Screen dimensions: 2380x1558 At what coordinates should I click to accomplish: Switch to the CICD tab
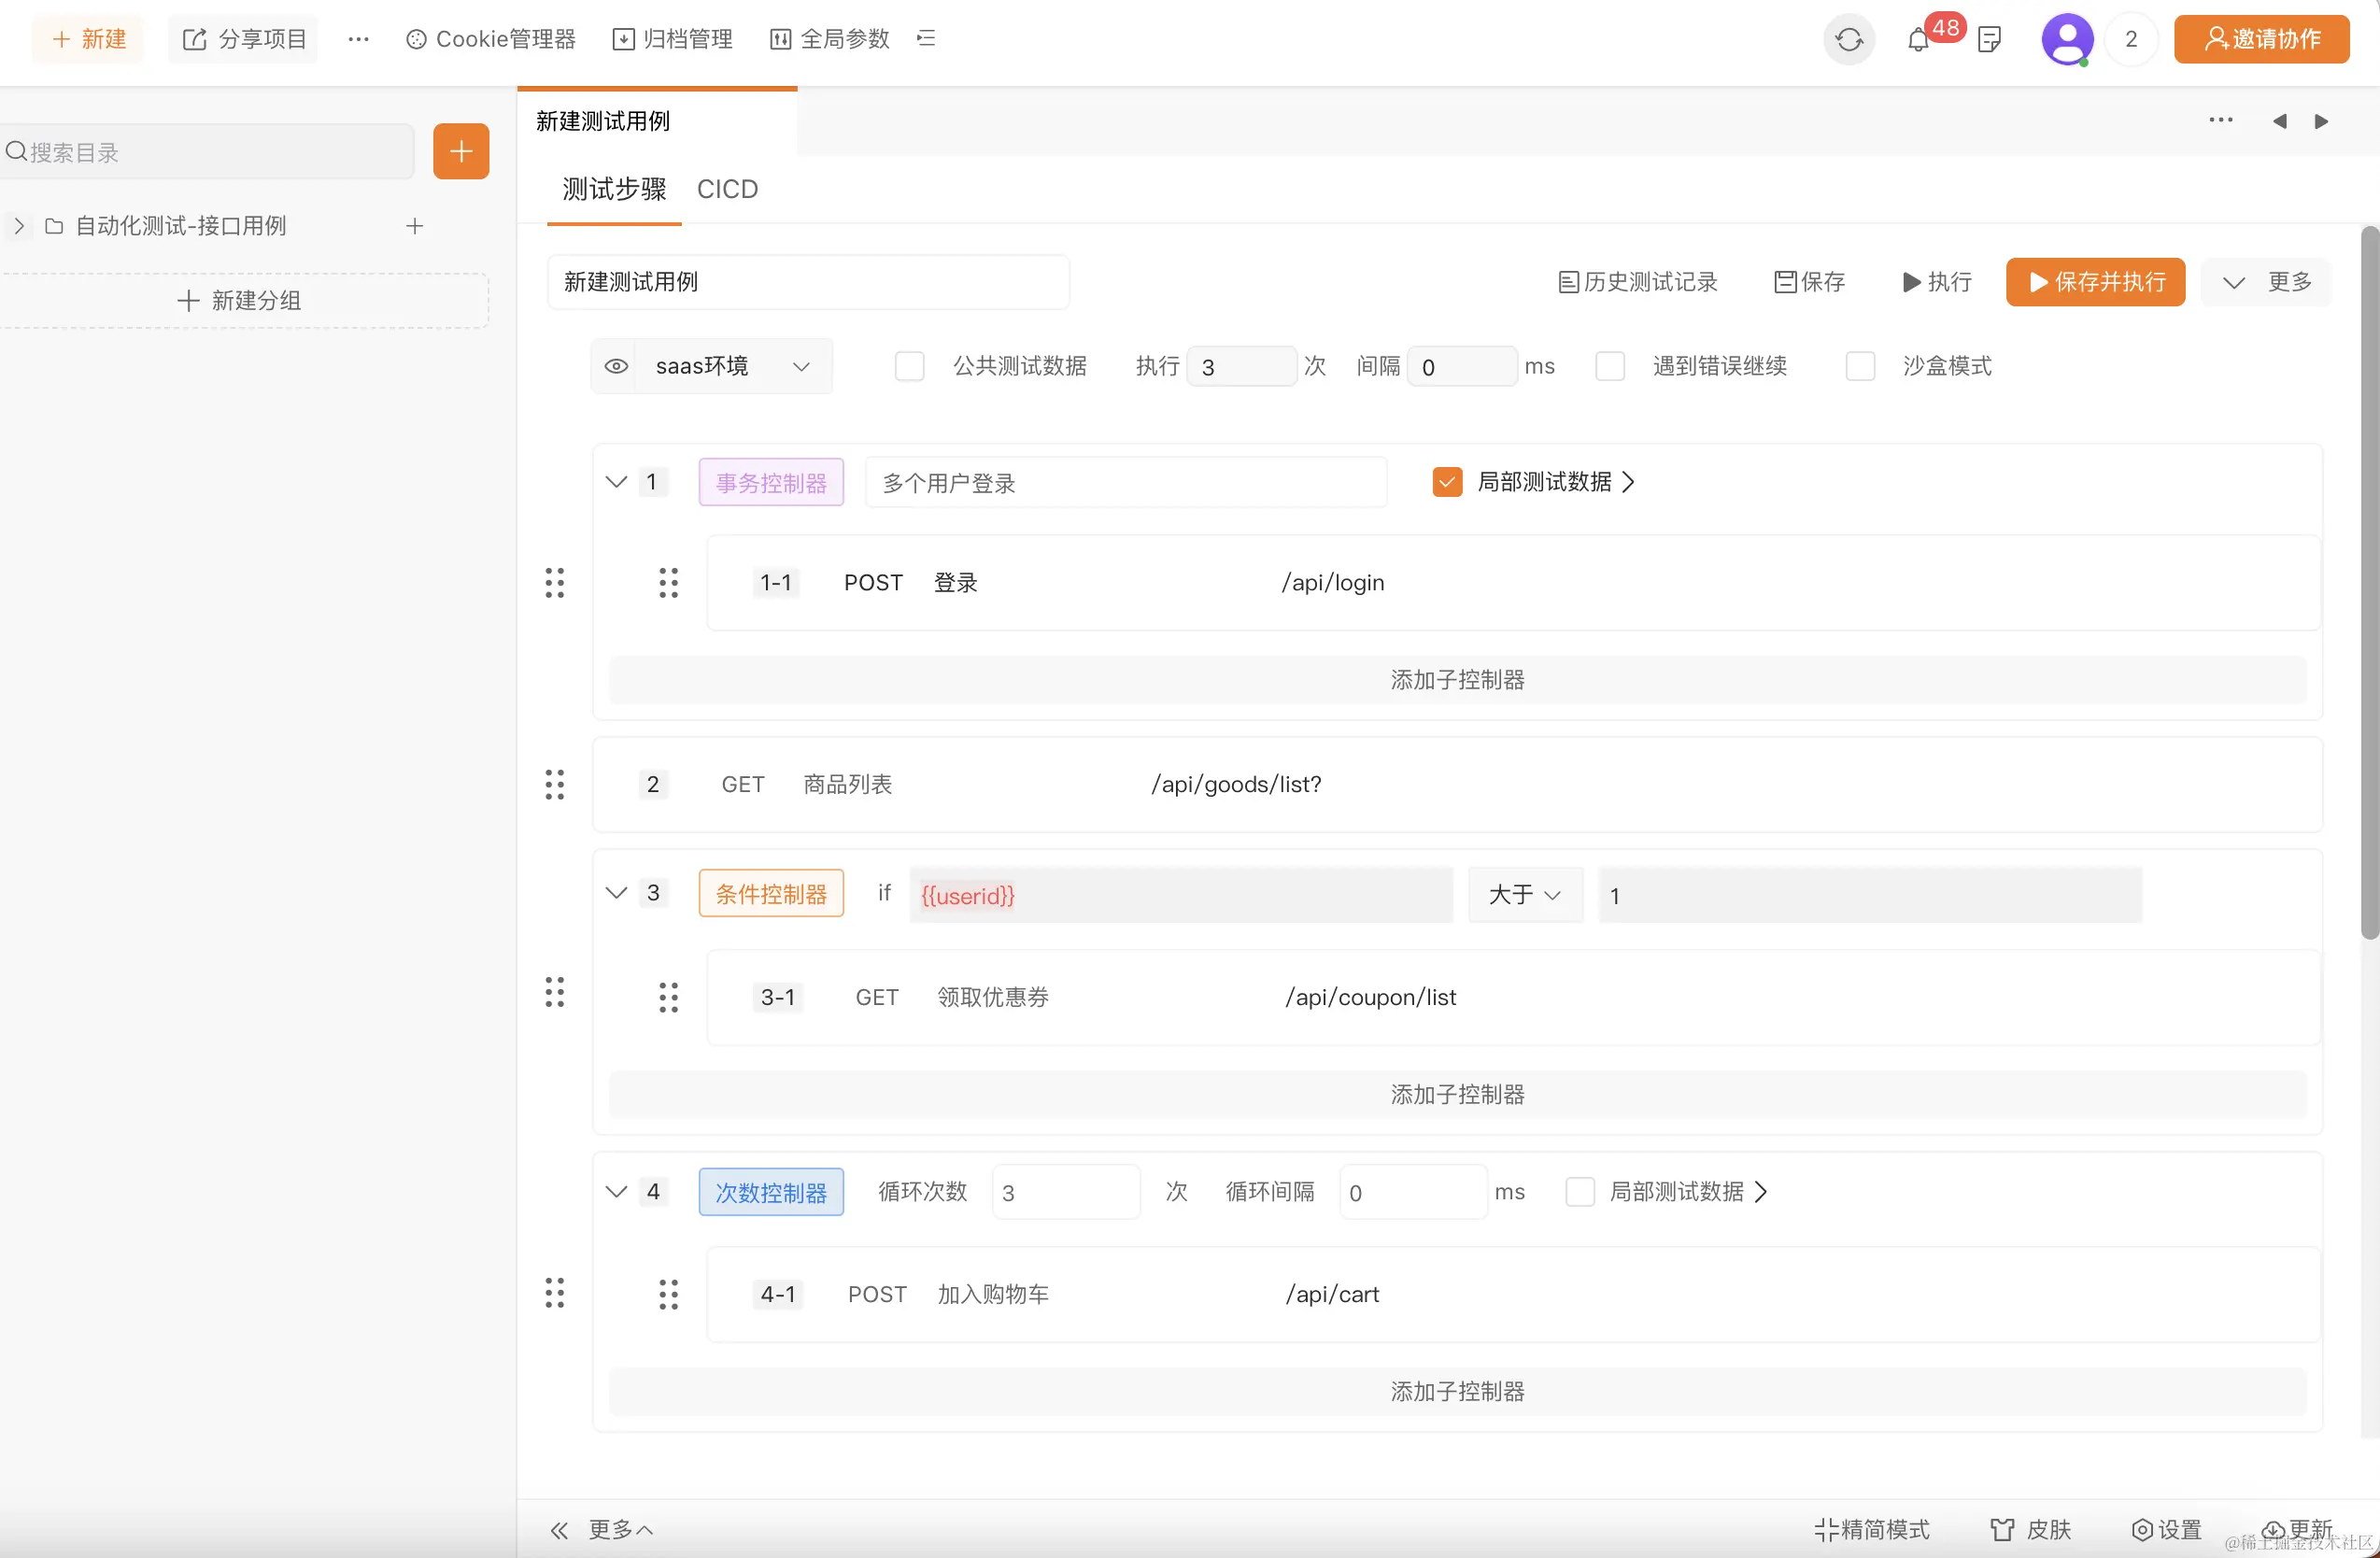[727, 190]
